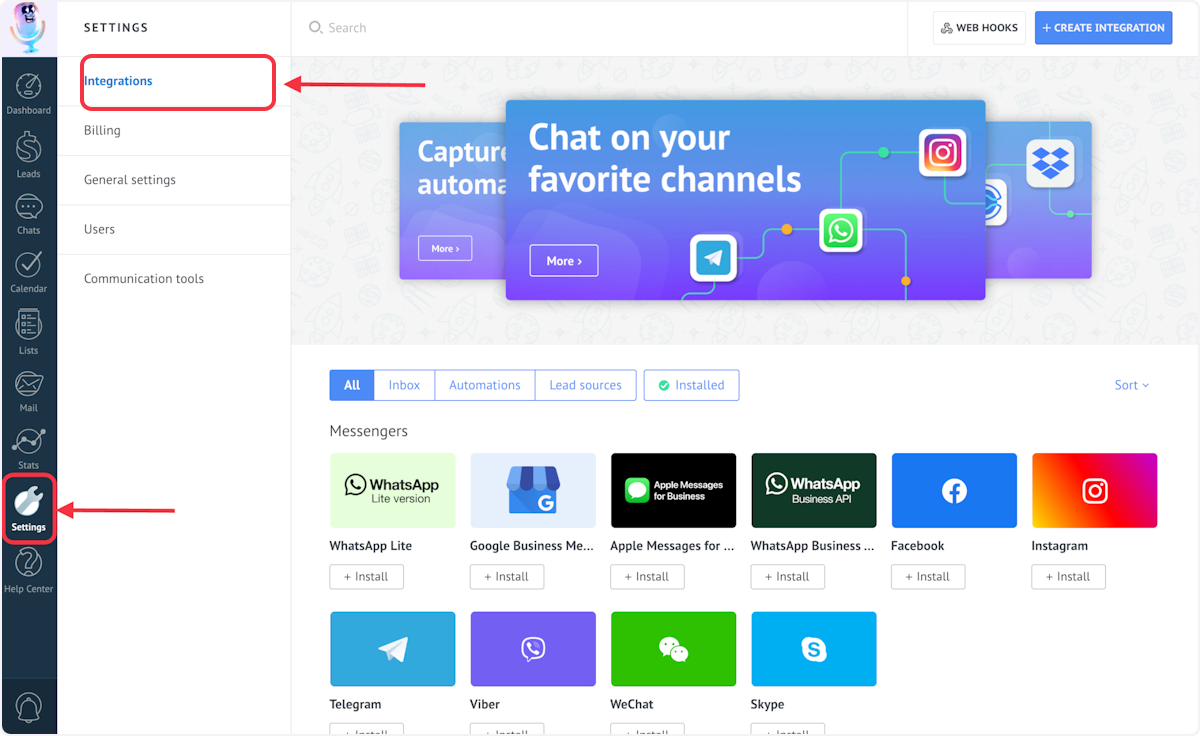Select the Telegram integration tile
This screenshot has height=736, width=1200.
click(392, 649)
